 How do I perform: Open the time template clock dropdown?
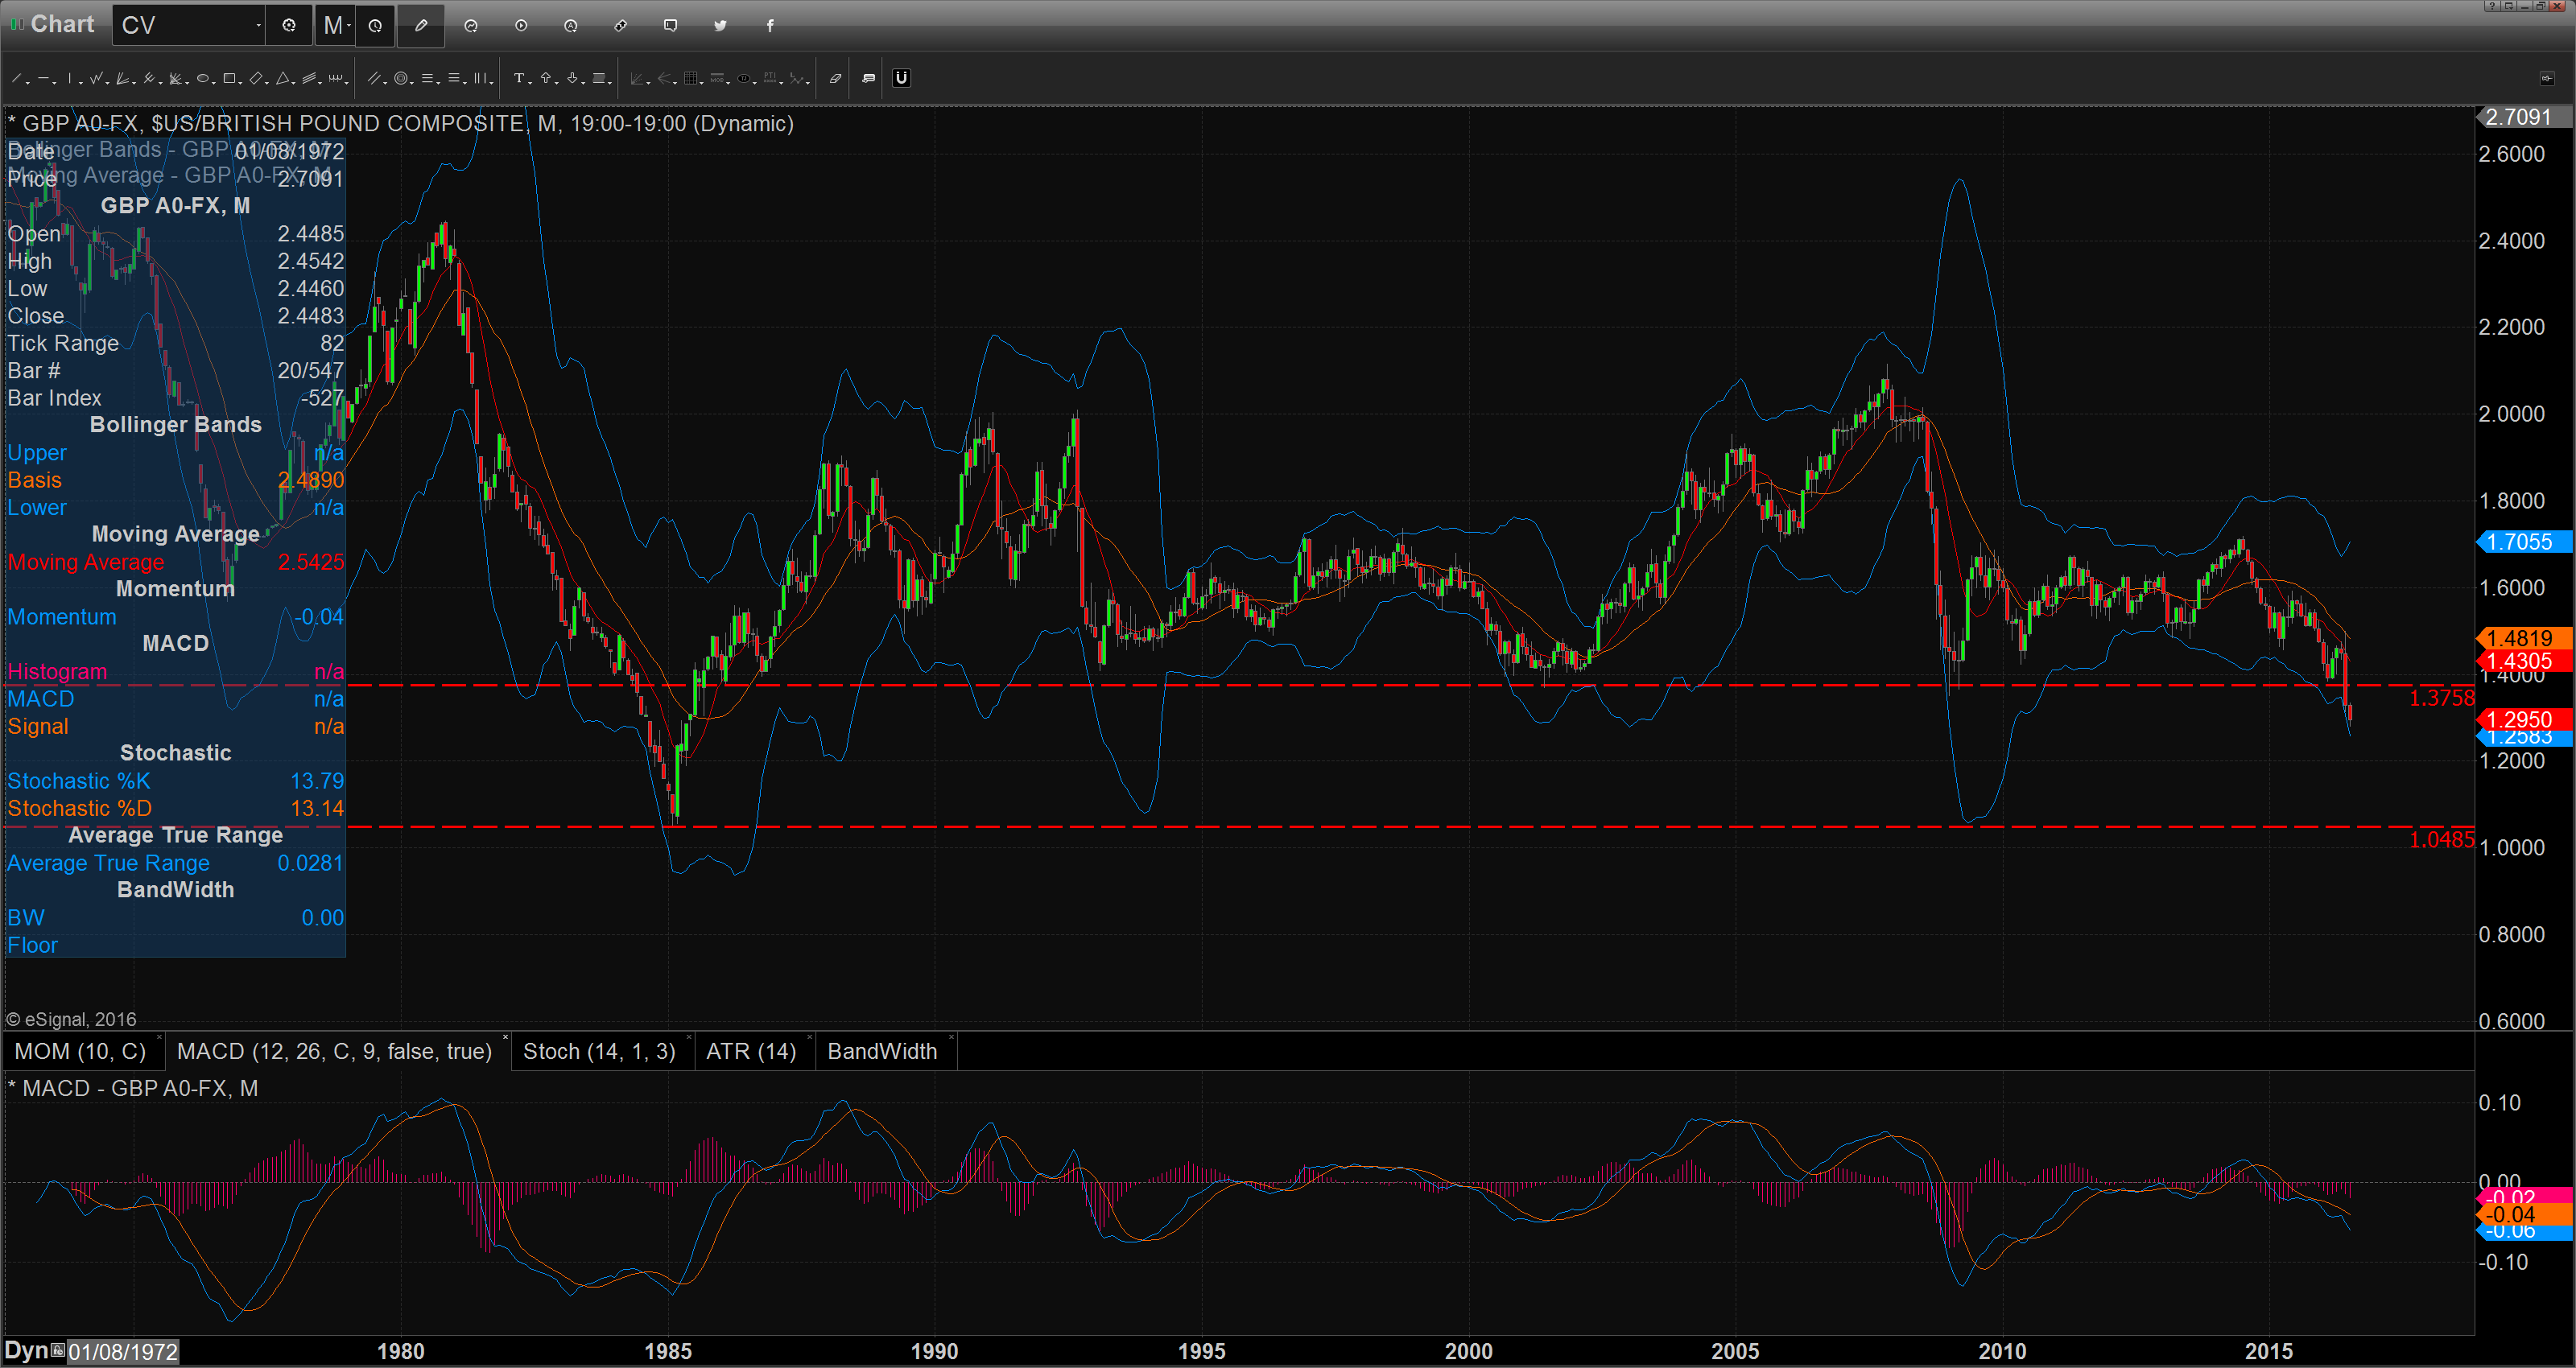(x=375, y=26)
